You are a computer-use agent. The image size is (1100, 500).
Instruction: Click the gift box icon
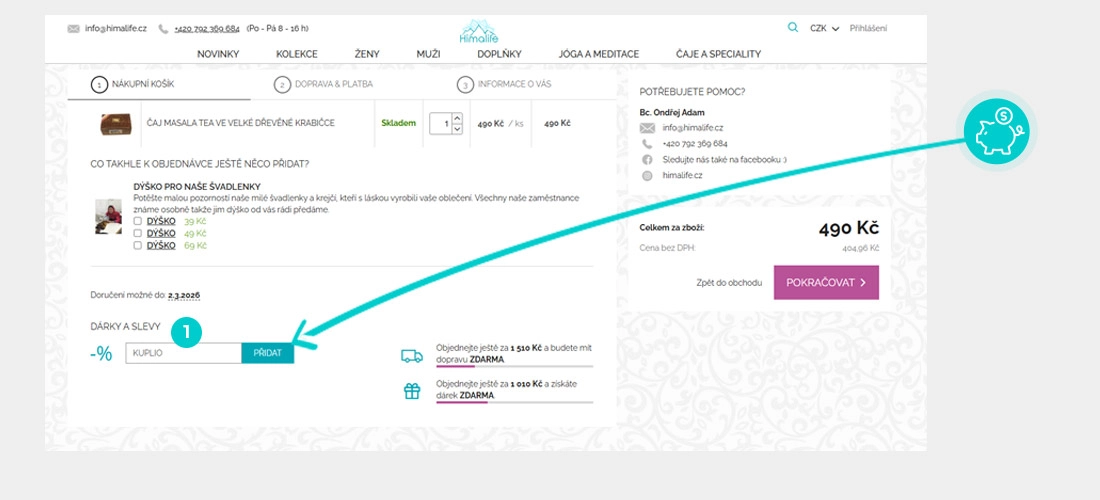click(x=412, y=391)
